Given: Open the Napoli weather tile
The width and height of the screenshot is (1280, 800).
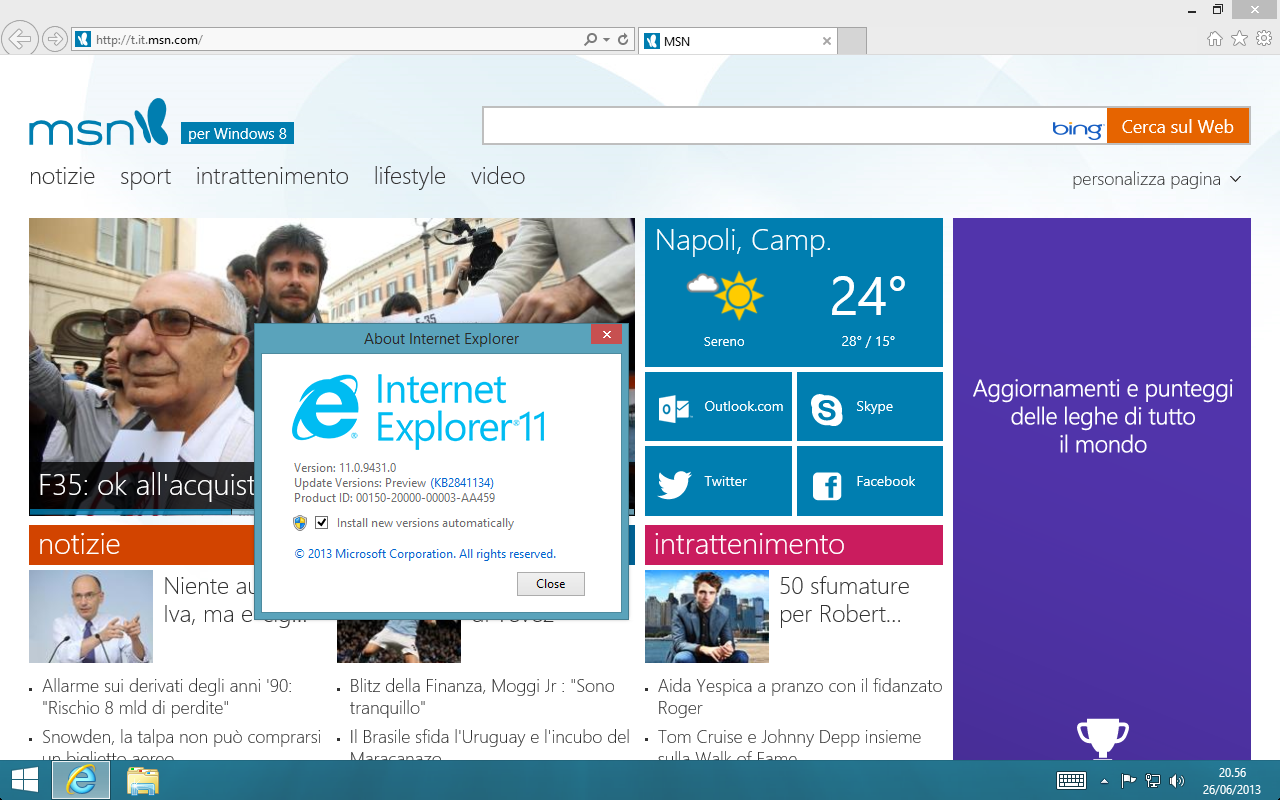Looking at the screenshot, I should click(794, 292).
